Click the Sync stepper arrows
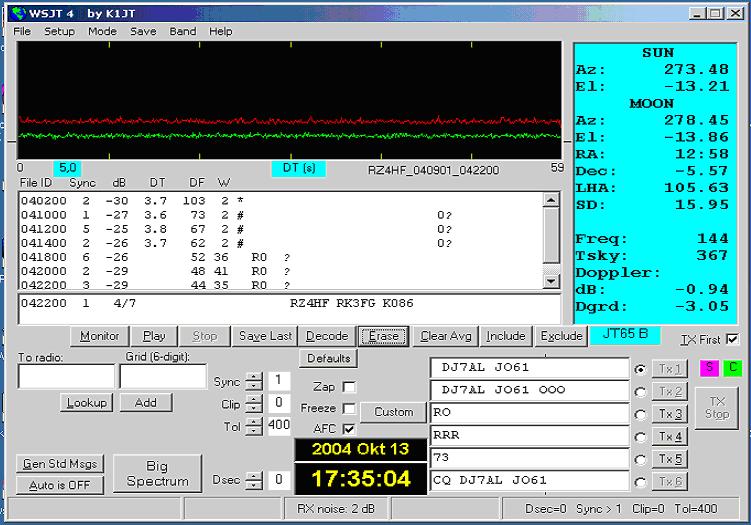 [254, 381]
